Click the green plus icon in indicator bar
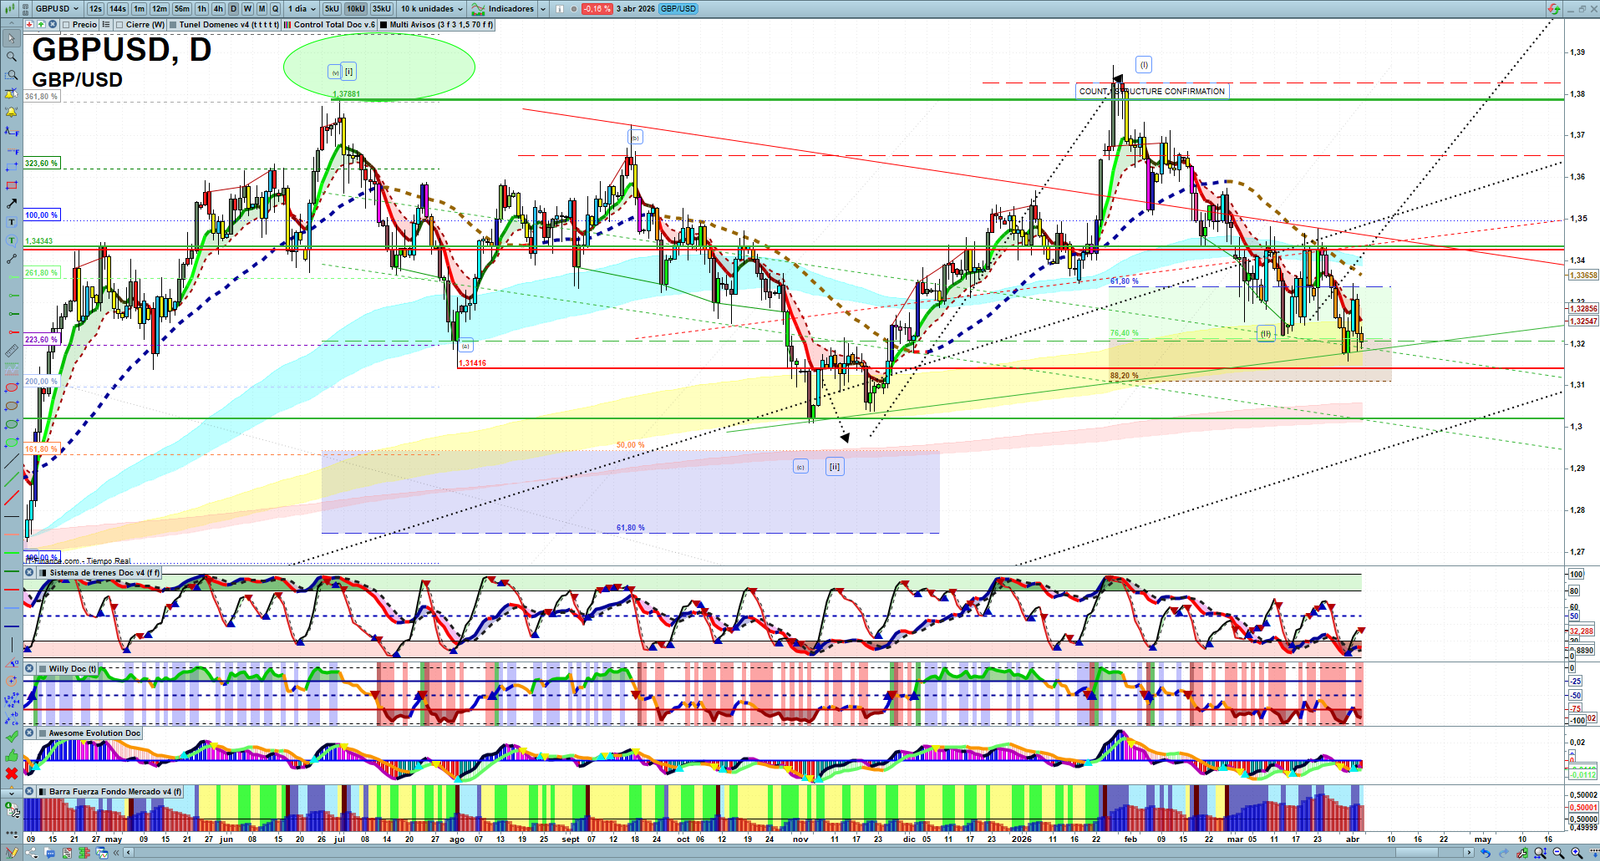Viewport: 1600px width, 861px height. (41, 25)
